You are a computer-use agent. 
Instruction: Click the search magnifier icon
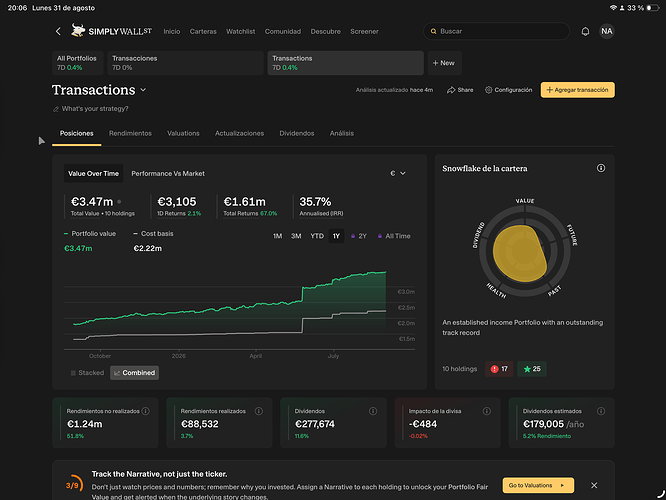tap(433, 31)
